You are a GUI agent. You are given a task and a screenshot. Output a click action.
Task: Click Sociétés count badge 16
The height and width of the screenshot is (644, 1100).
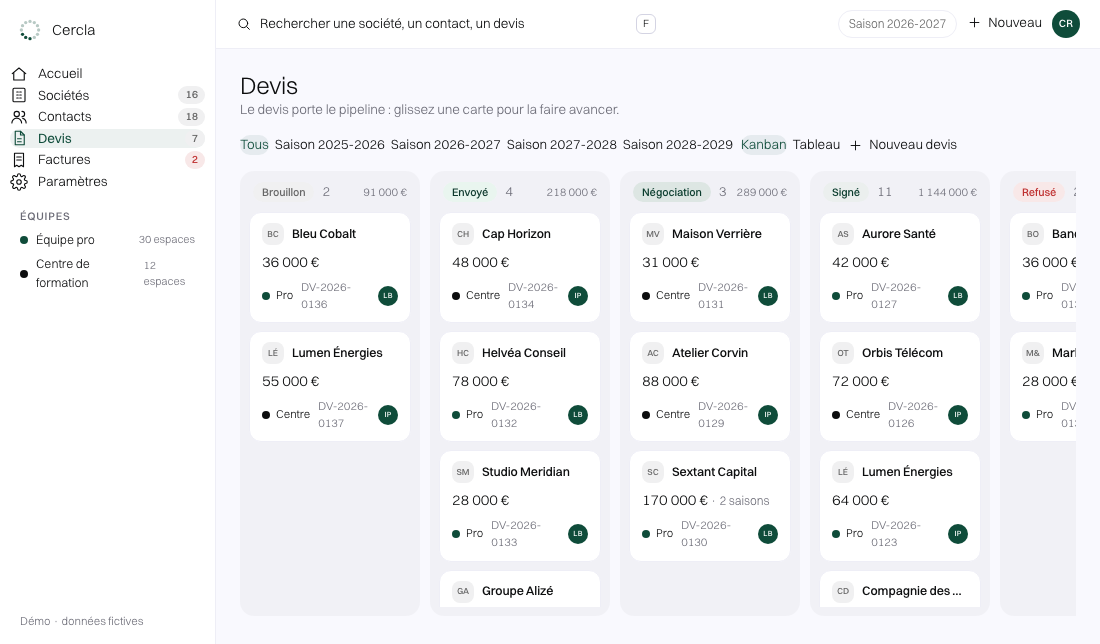[x=192, y=95]
